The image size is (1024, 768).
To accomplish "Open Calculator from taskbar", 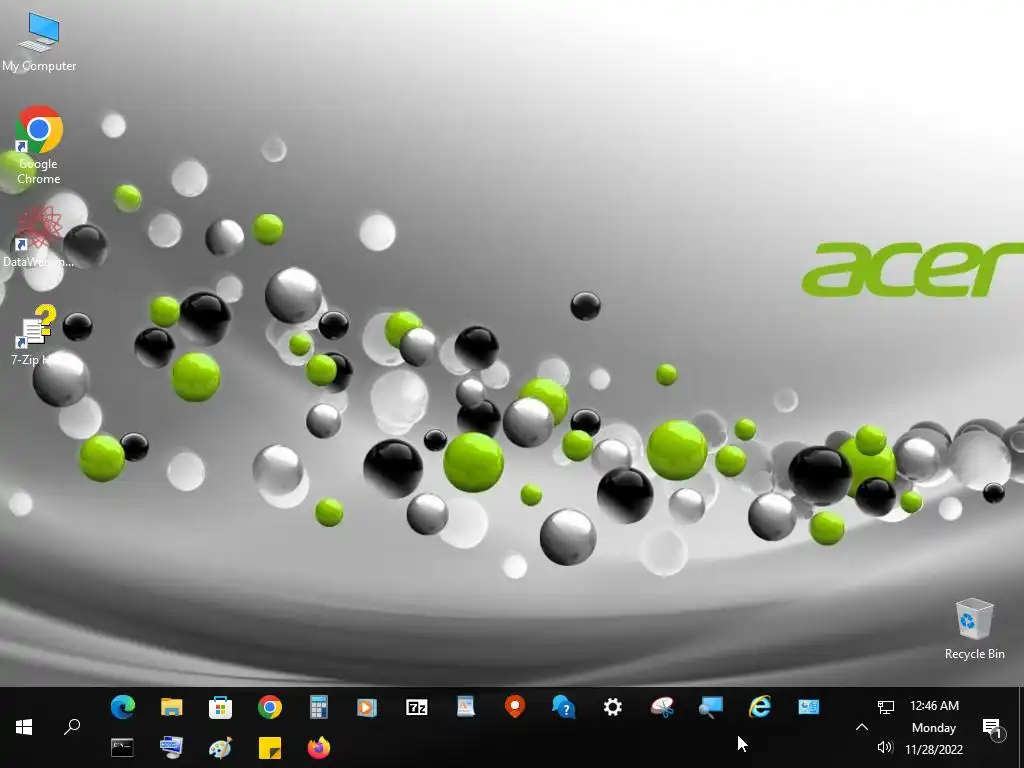I will (319, 707).
